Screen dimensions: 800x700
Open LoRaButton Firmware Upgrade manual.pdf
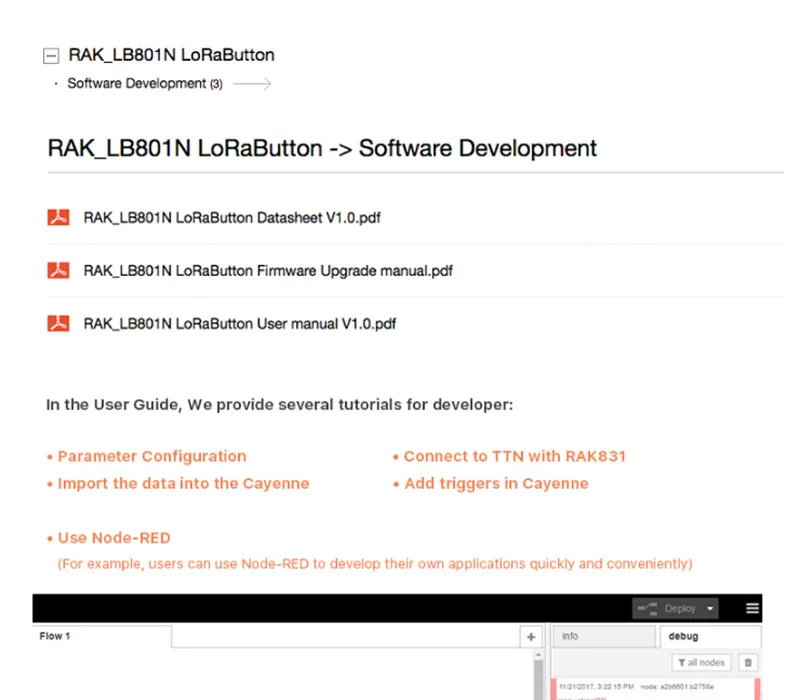click(268, 270)
